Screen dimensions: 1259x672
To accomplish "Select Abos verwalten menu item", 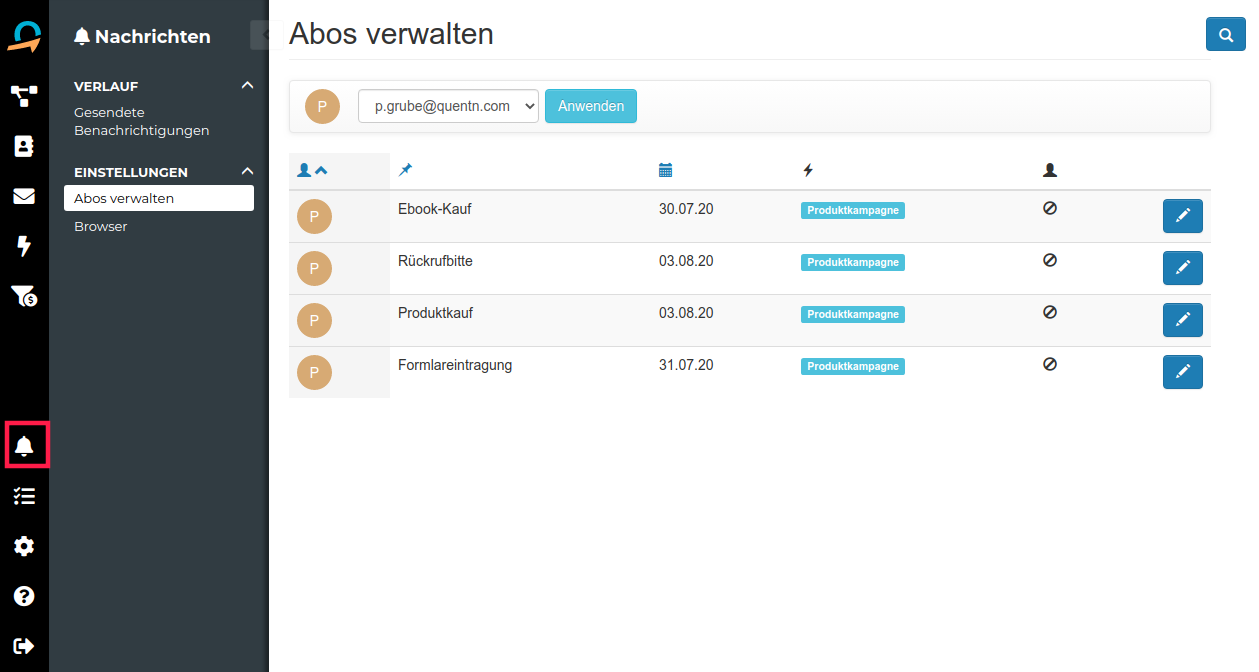I will [159, 198].
